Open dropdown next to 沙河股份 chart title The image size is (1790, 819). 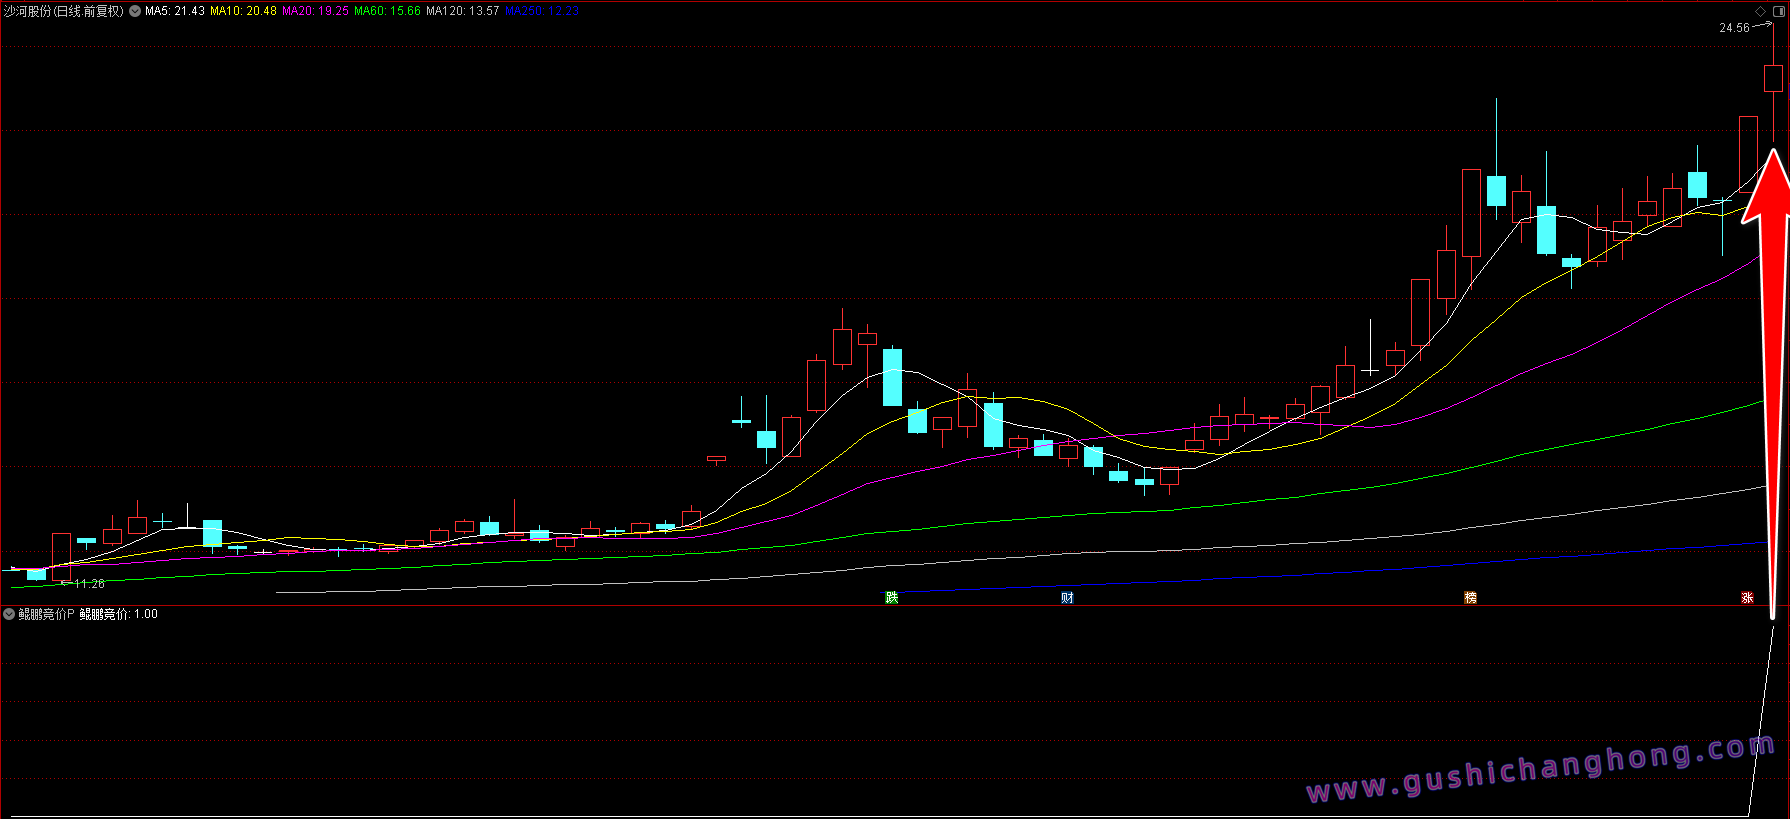(135, 11)
